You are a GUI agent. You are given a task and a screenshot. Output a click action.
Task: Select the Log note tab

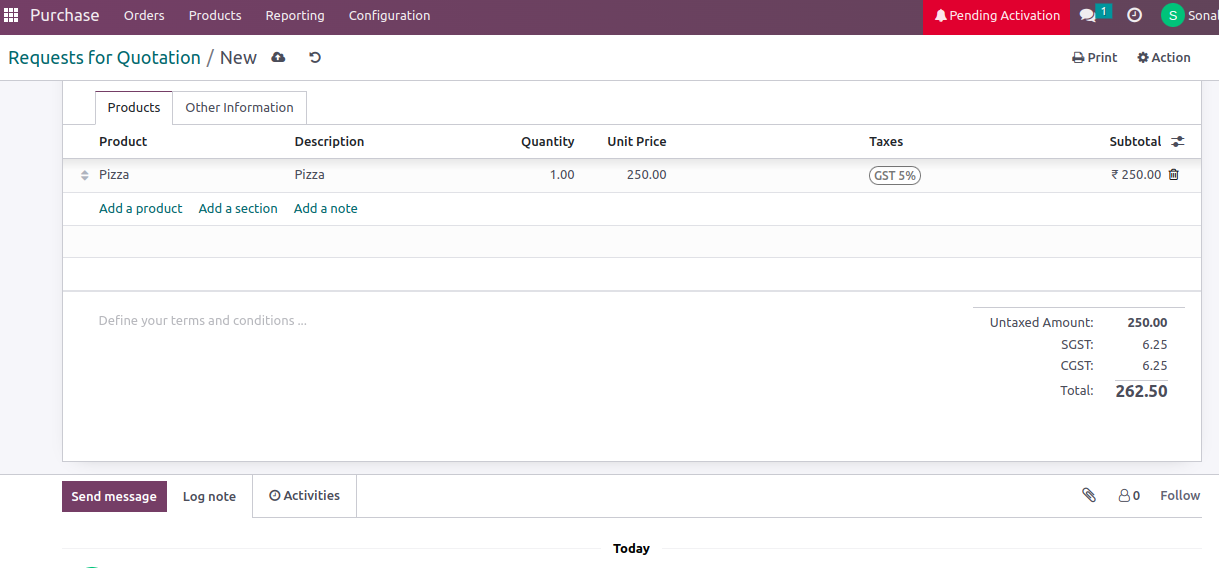(209, 497)
